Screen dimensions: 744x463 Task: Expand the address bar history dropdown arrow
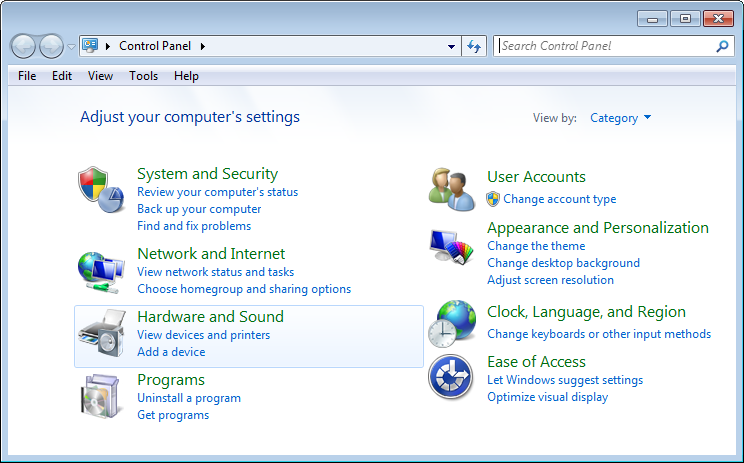tap(452, 46)
